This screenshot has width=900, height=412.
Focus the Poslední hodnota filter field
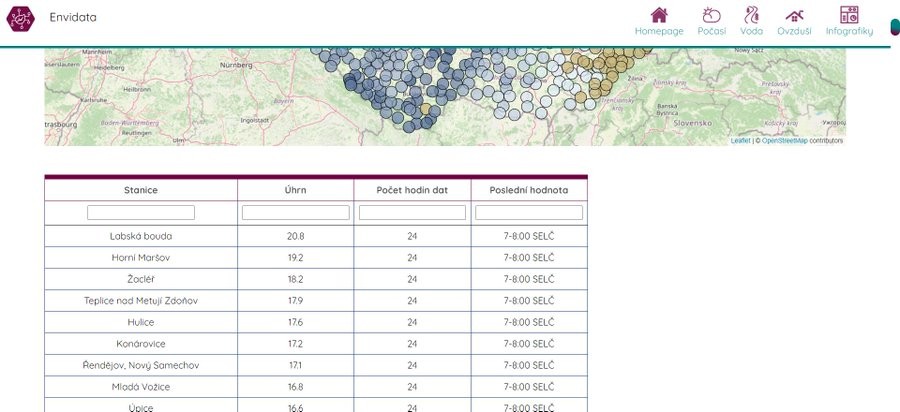click(529, 213)
